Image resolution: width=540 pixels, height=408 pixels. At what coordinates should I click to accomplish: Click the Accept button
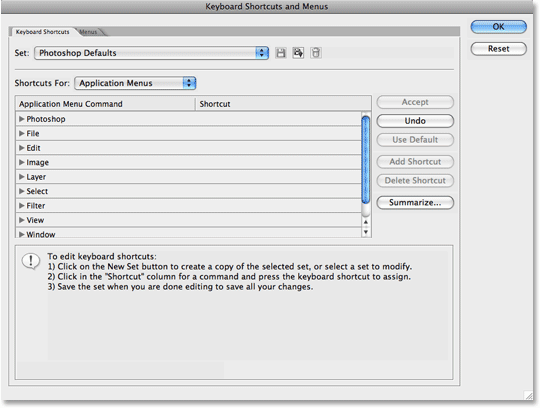click(415, 102)
